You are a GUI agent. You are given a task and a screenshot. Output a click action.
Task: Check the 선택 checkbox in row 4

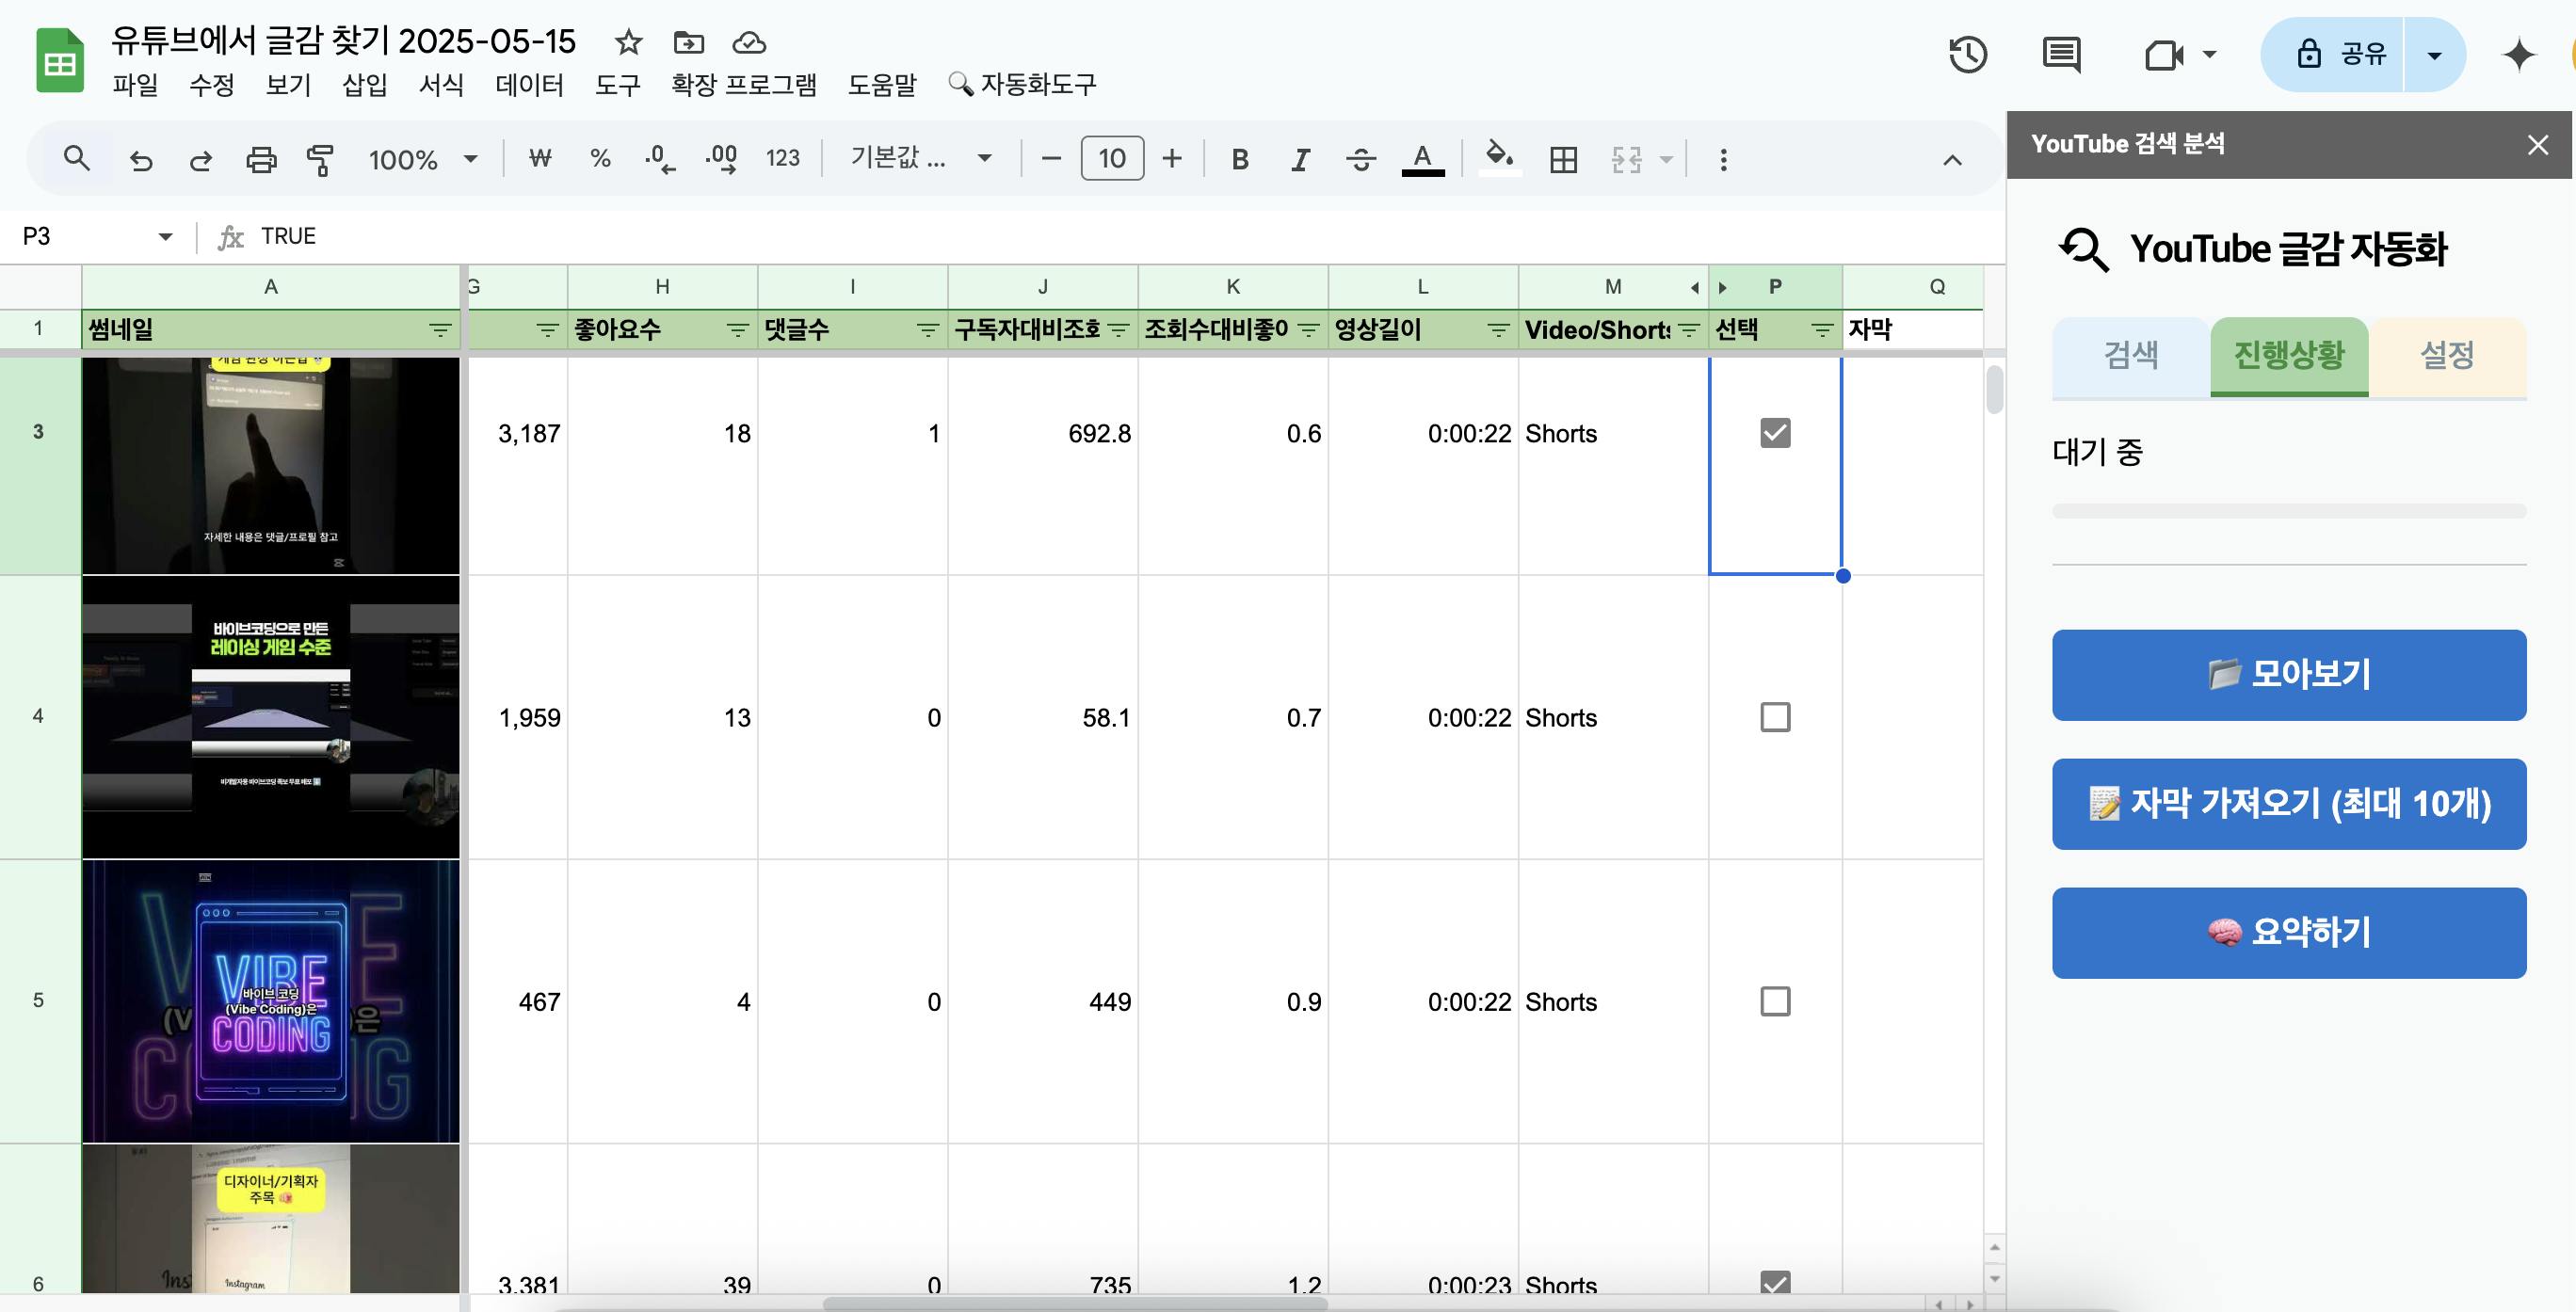coord(1775,717)
